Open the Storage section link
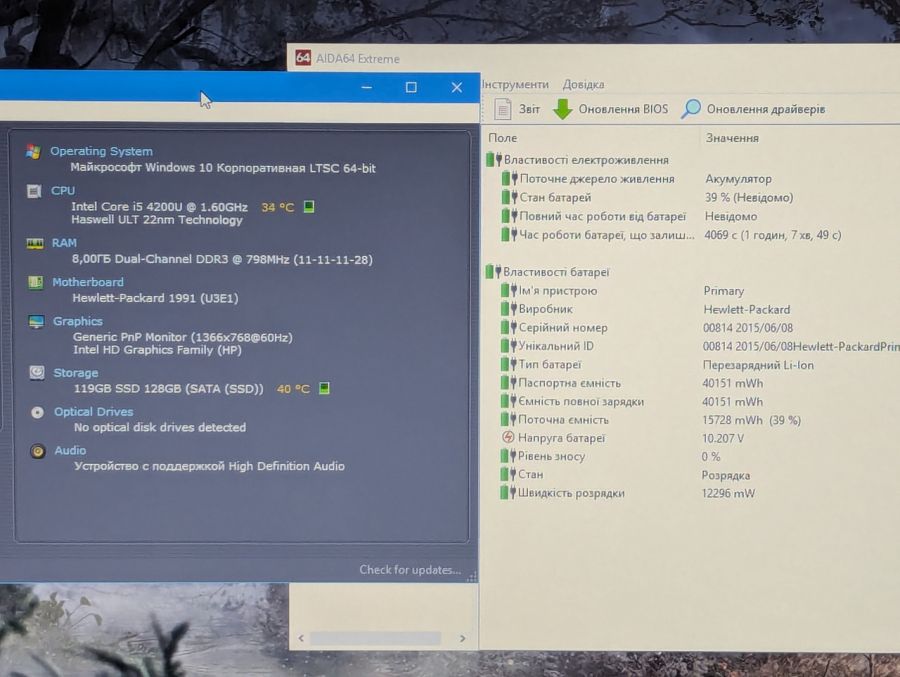900x677 pixels. click(x=76, y=373)
